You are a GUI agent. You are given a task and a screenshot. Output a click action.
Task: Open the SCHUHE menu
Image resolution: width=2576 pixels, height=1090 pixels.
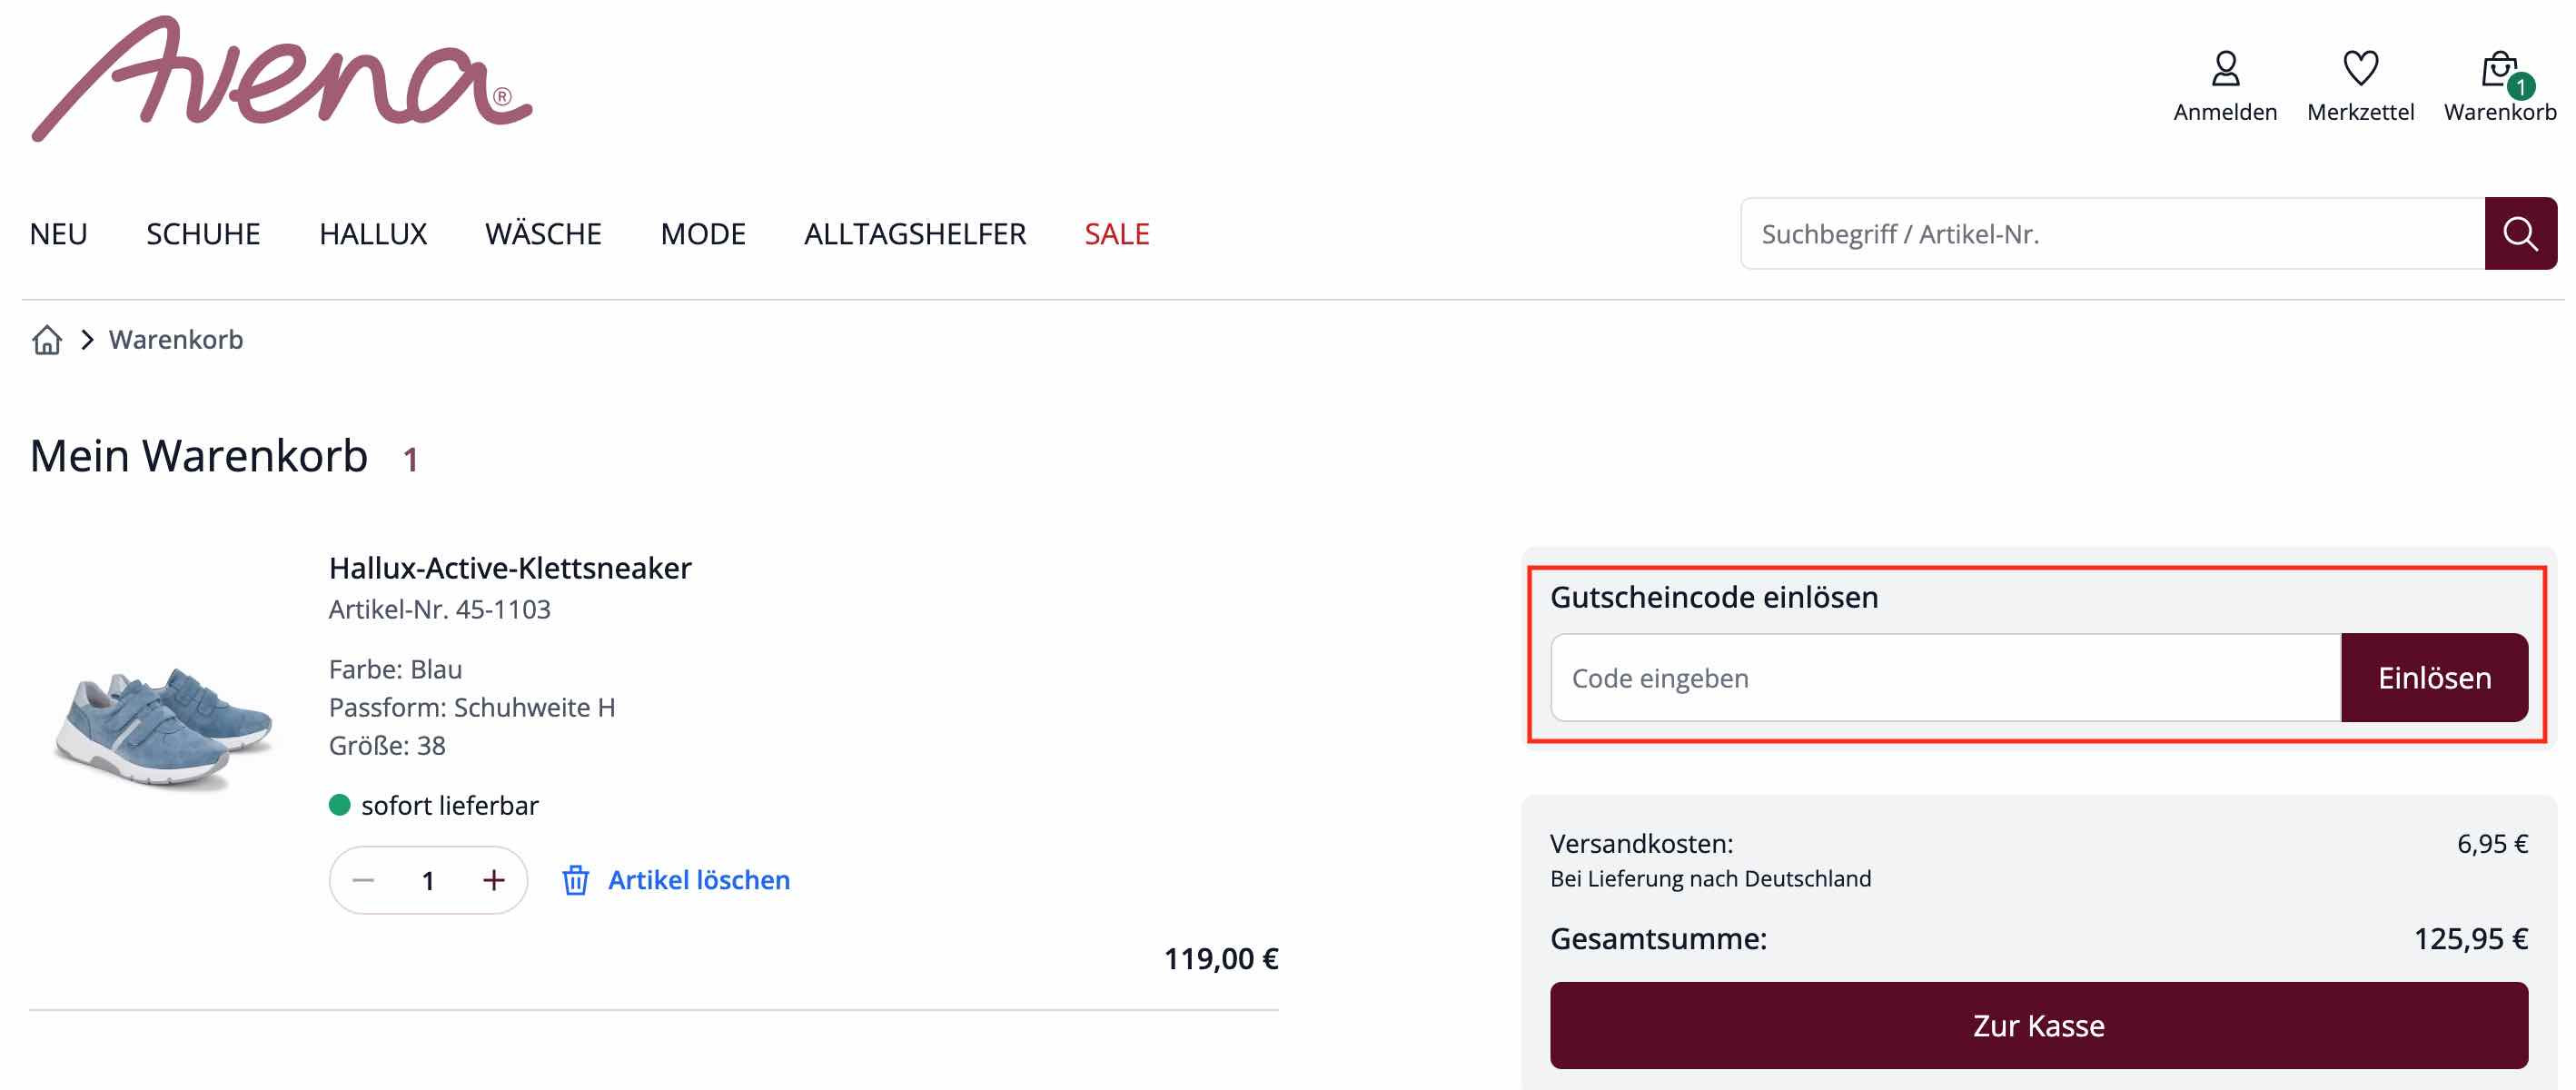[203, 234]
